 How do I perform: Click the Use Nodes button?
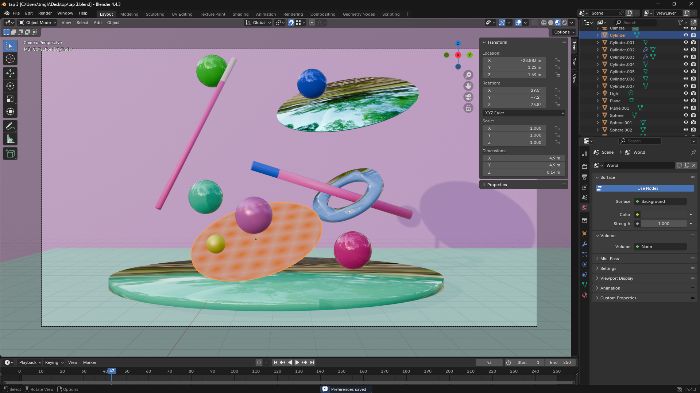pos(646,188)
